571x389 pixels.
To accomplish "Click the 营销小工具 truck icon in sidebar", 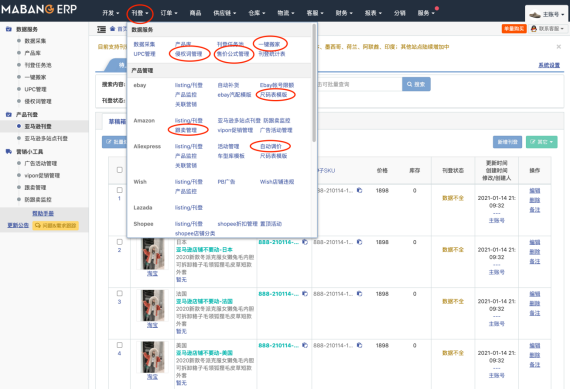I will 9,152.
